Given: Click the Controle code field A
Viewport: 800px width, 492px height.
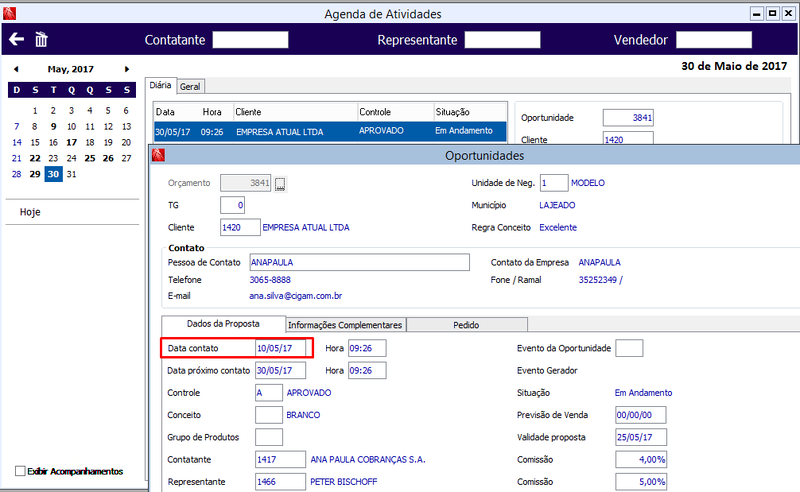Looking at the screenshot, I should 269,392.
